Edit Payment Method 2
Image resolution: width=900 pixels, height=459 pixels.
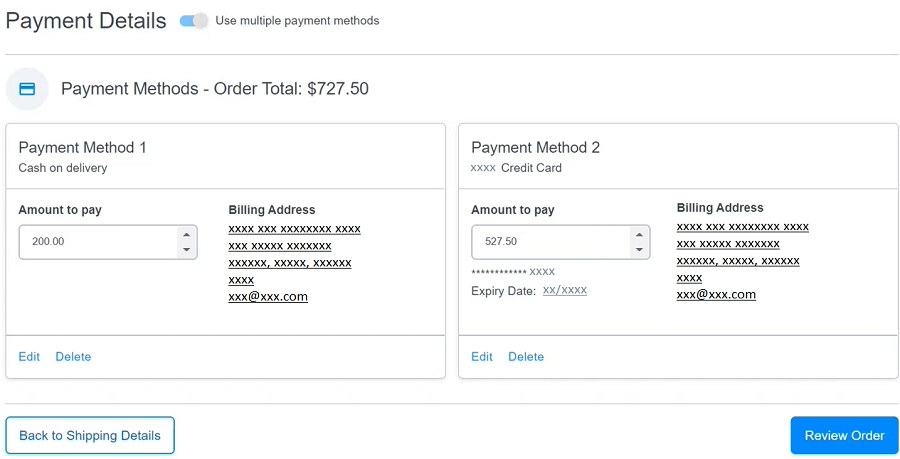[x=482, y=357]
